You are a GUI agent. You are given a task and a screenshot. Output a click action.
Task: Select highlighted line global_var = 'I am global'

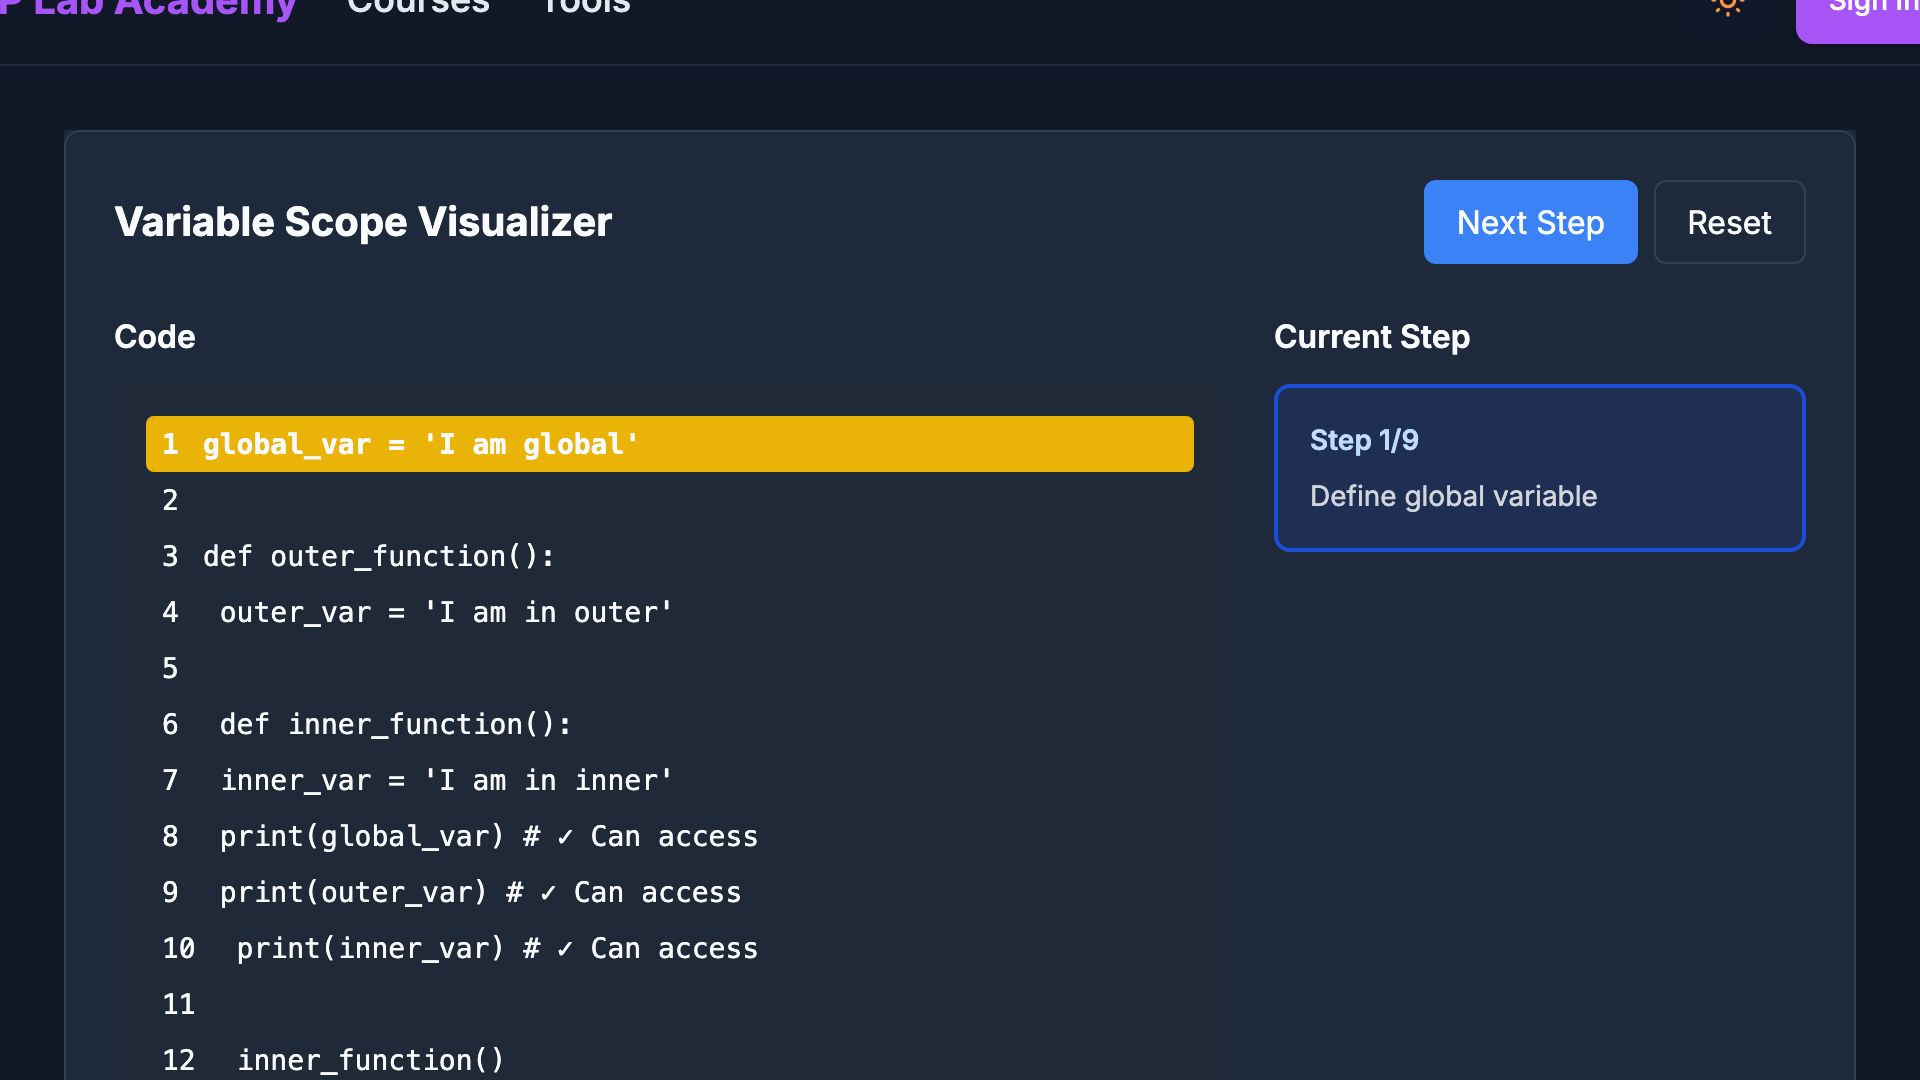pyautogui.click(x=670, y=444)
